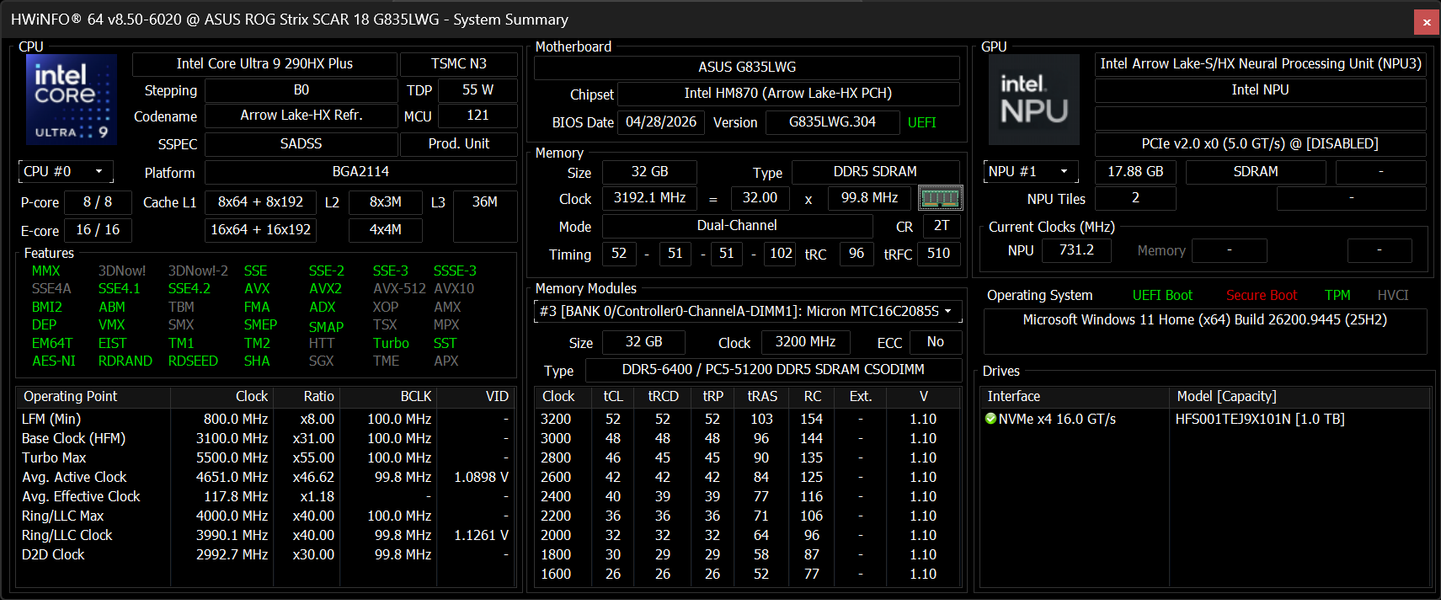The height and width of the screenshot is (600, 1441).
Task: Click the Operating Point column header
Action: click(94, 397)
